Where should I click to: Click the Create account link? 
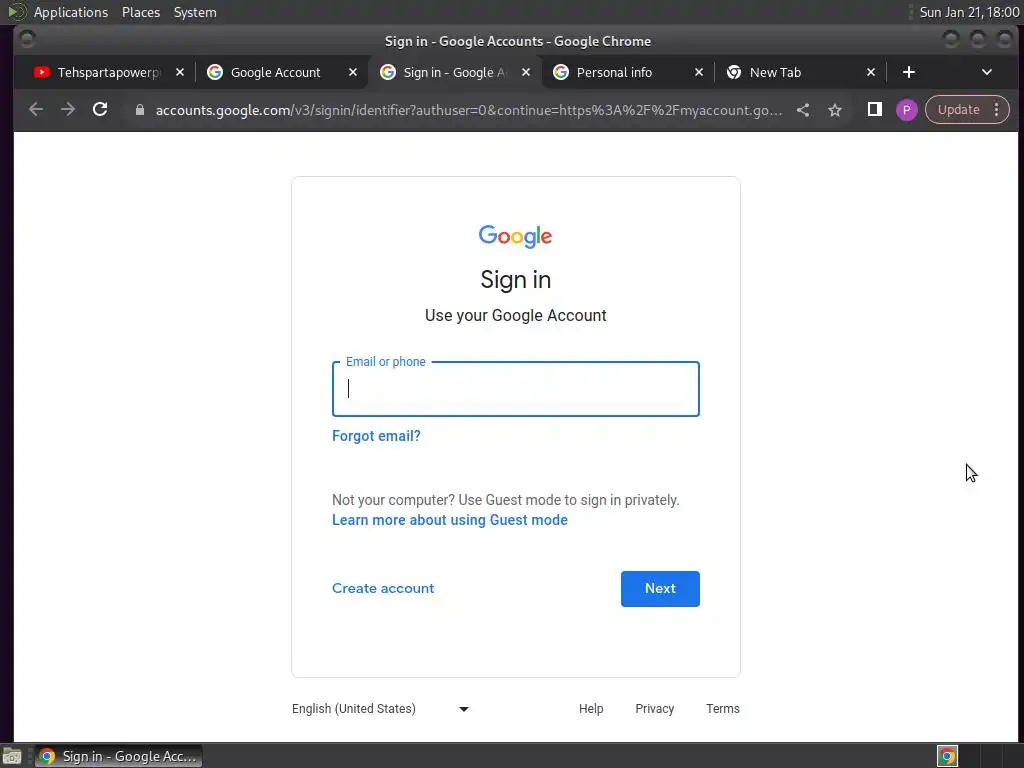[383, 588]
